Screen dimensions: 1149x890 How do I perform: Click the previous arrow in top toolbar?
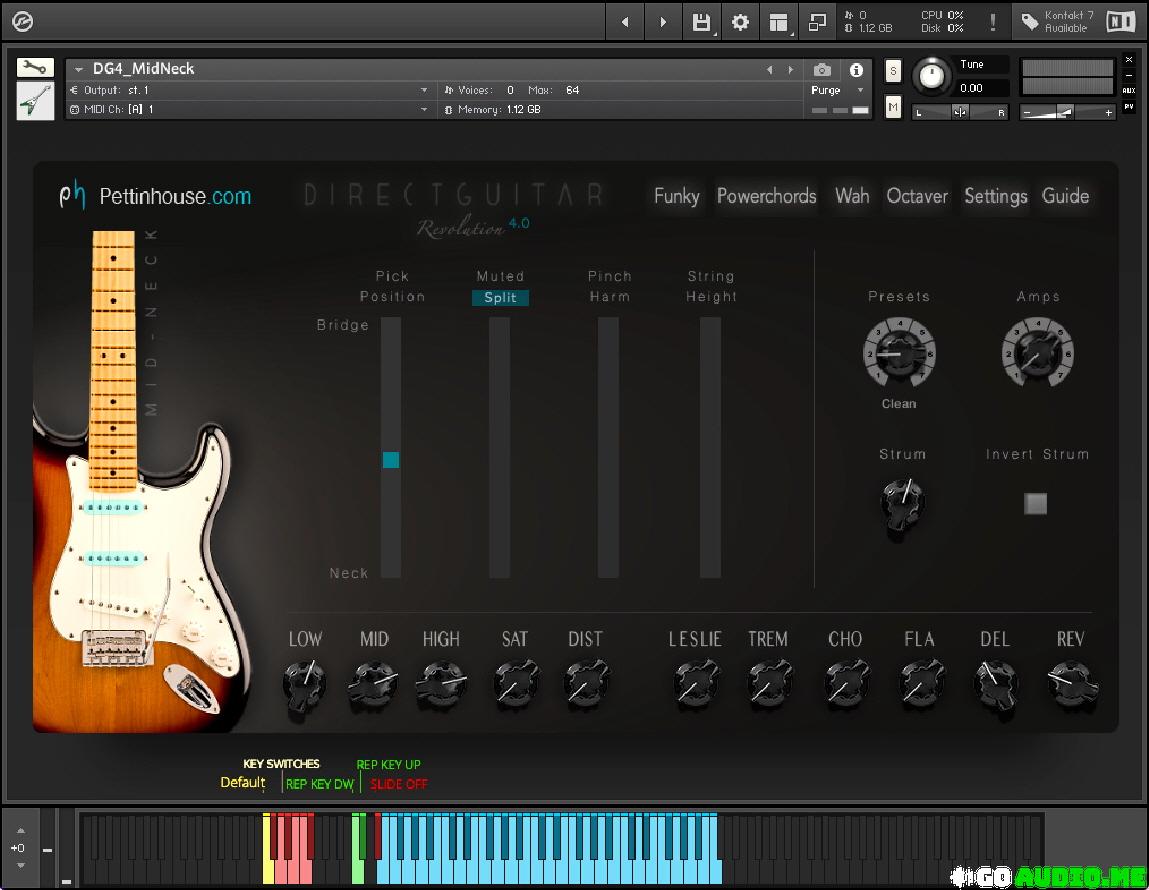[x=625, y=22]
